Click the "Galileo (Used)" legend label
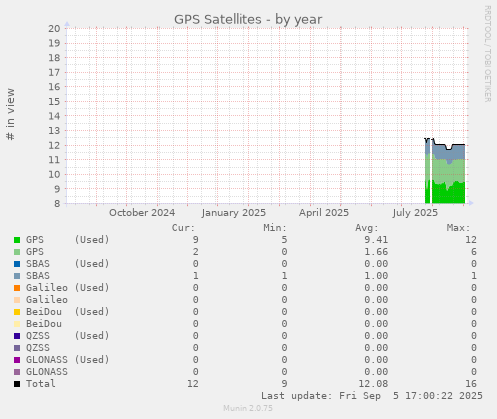Viewport: 497px width, 419px height. tap(68, 288)
